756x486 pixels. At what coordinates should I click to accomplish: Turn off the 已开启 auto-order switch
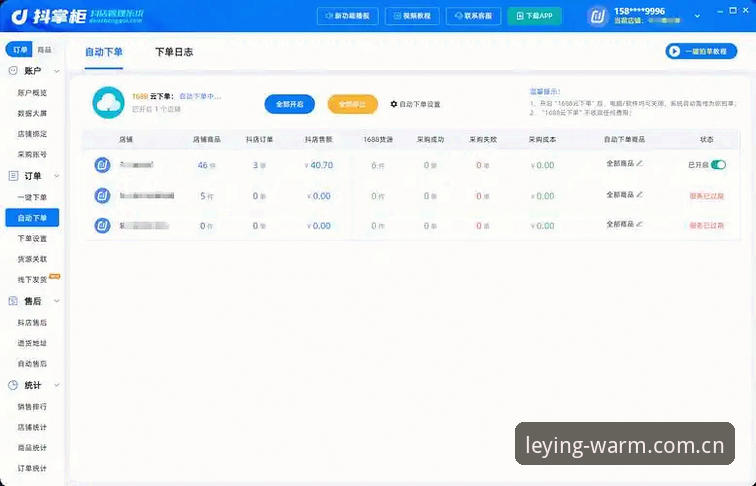pos(718,165)
